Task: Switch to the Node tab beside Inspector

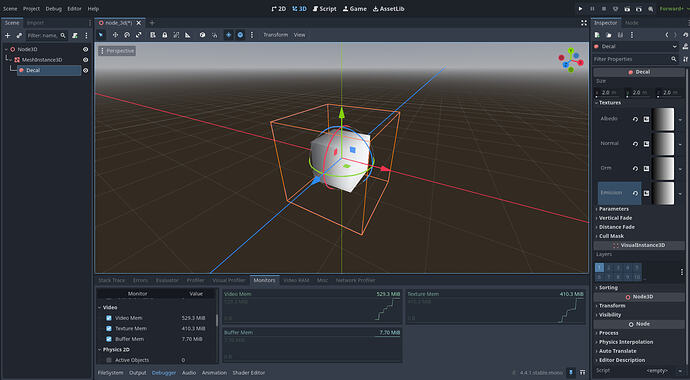Action: [632, 23]
